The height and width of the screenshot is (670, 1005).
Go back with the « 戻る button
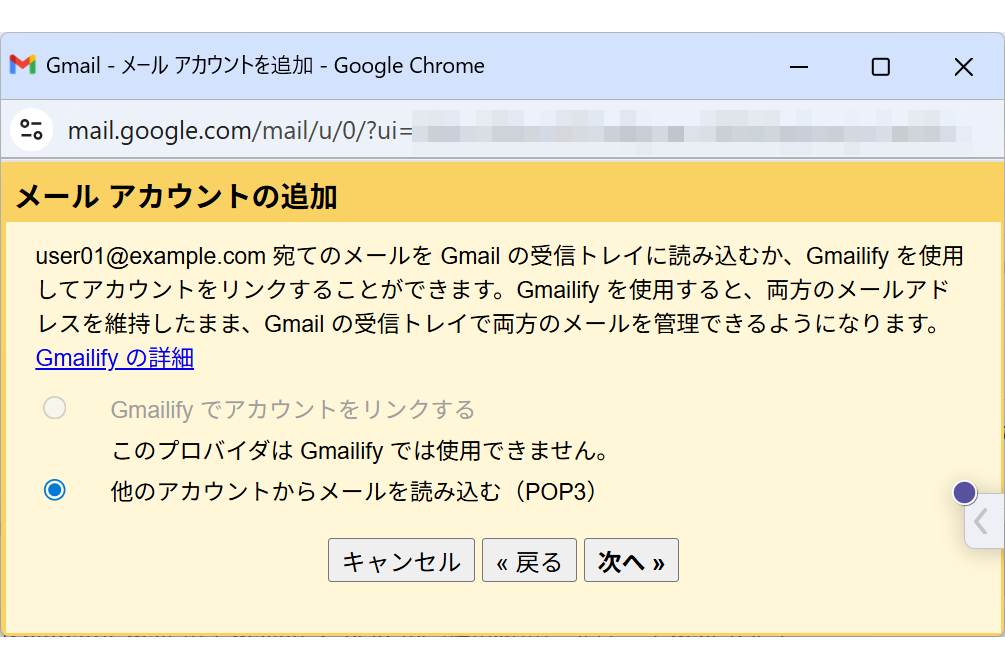(529, 561)
